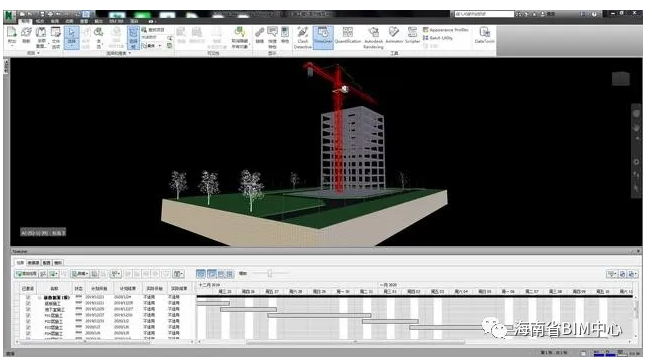Open the DataTools icon
This screenshot has width=650, height=362.
pos(484,36)
